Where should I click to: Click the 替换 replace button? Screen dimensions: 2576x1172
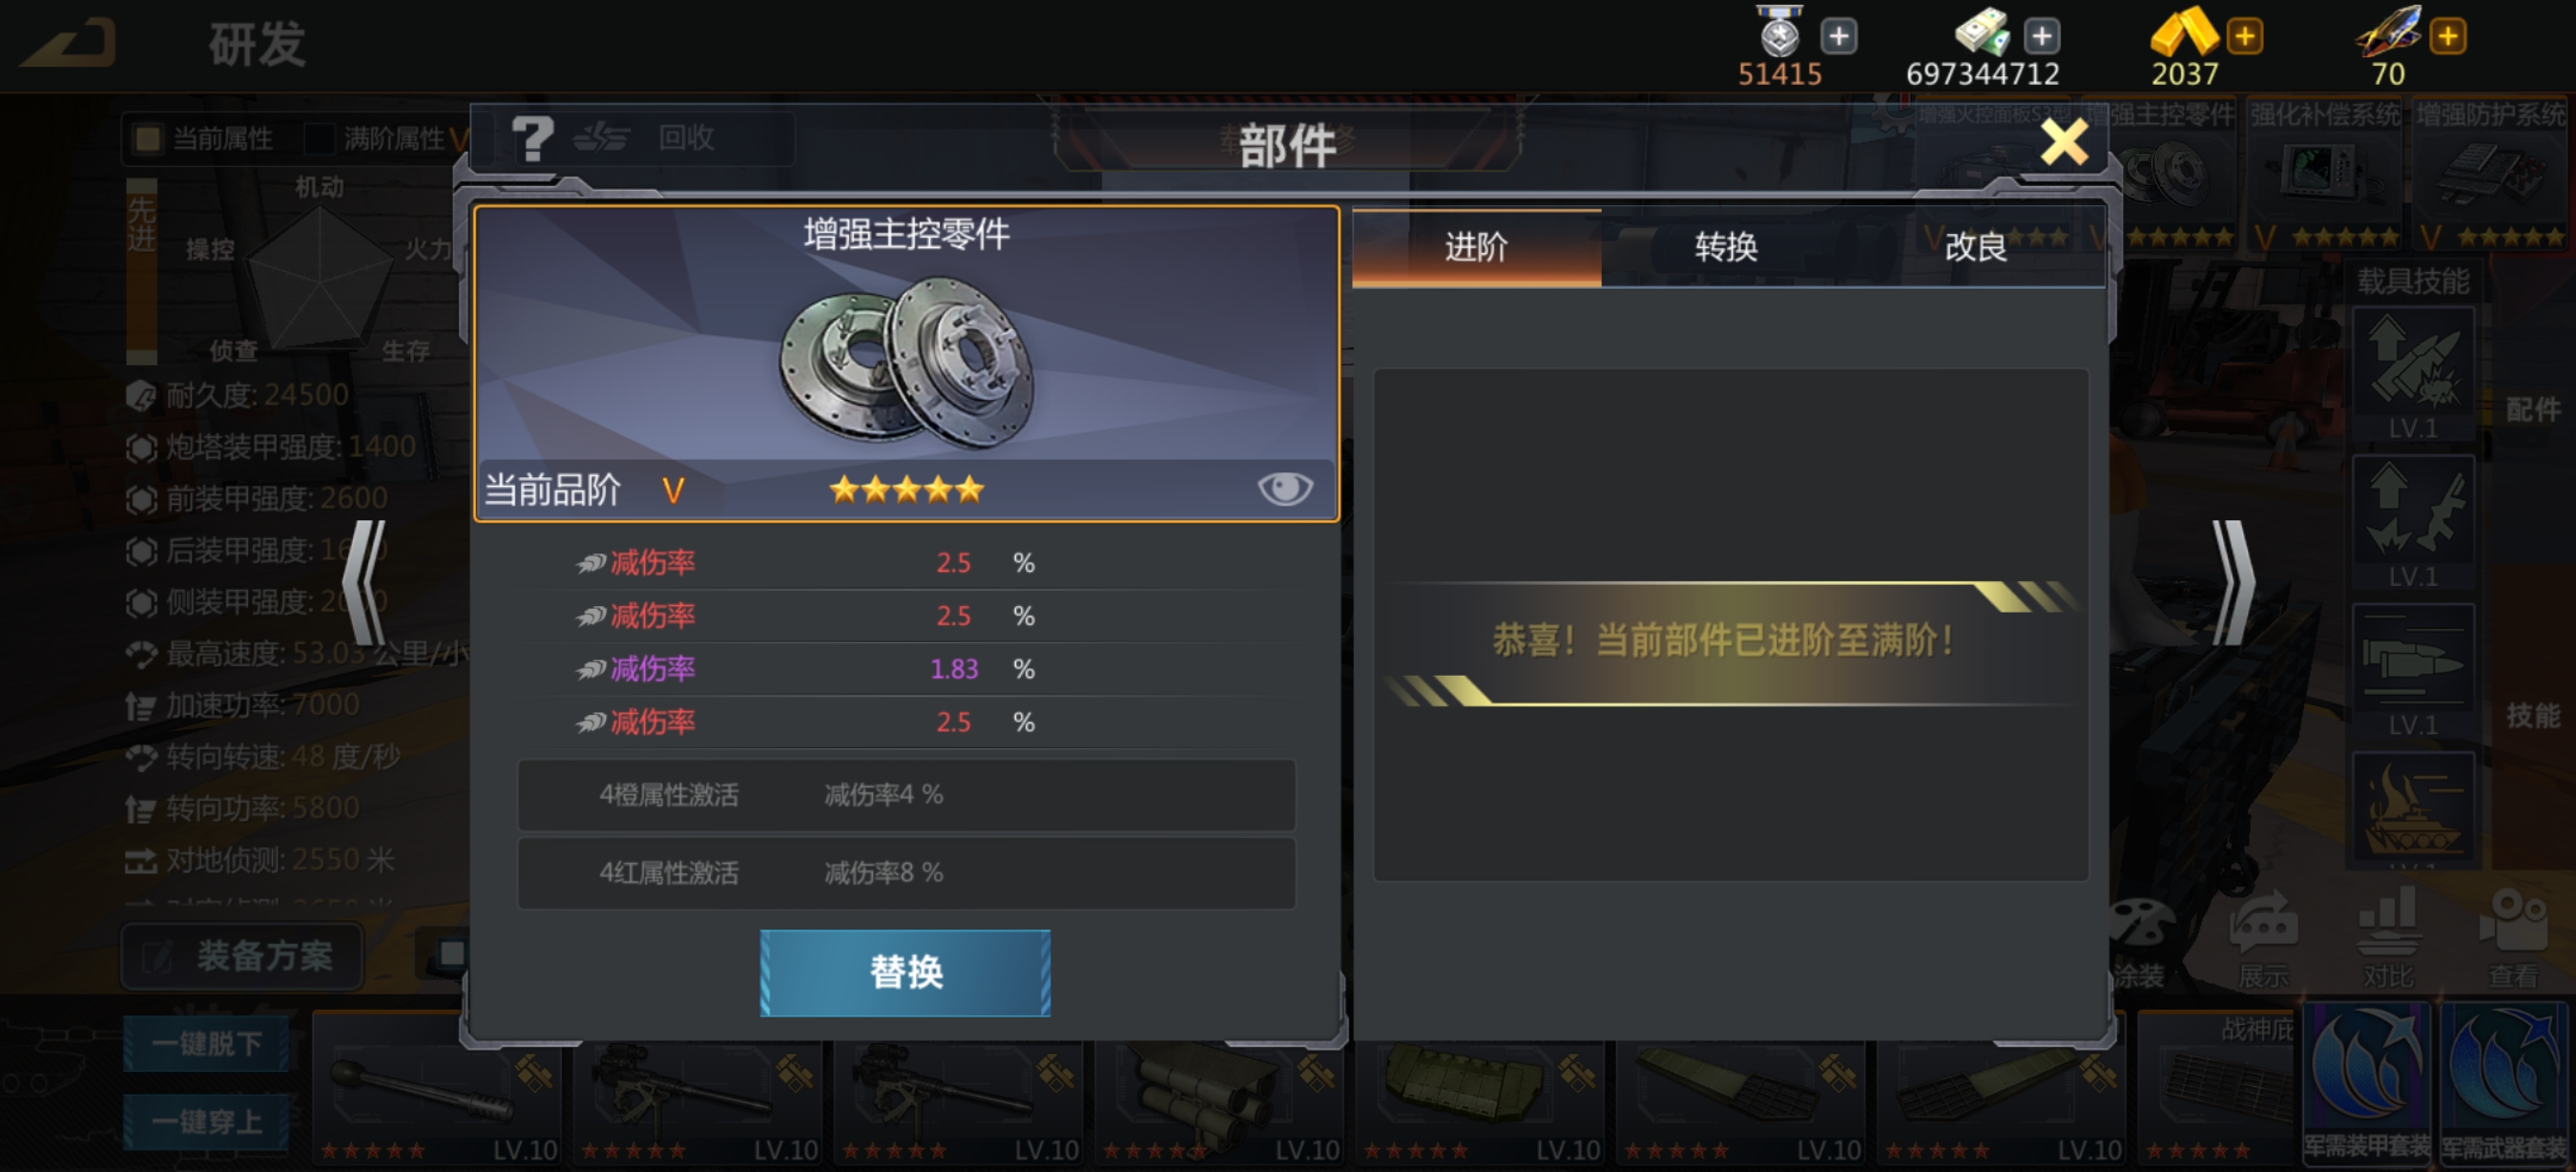point(905,972)
